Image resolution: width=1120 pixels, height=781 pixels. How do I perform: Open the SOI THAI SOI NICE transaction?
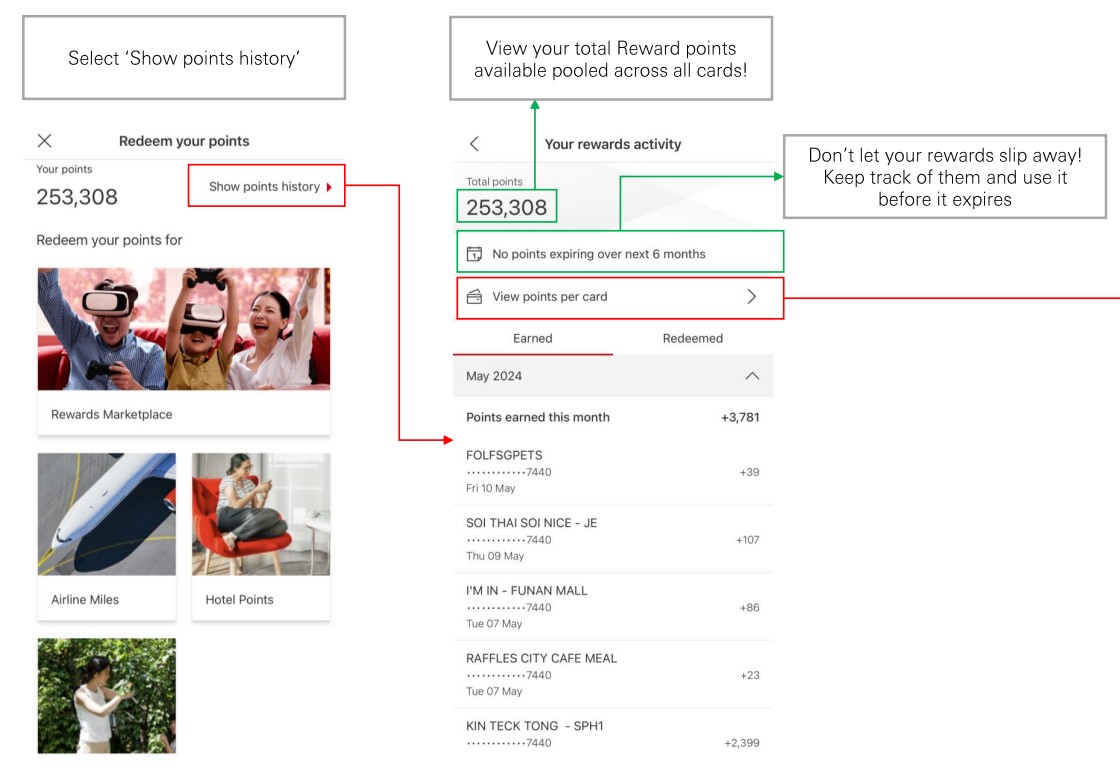612,539
